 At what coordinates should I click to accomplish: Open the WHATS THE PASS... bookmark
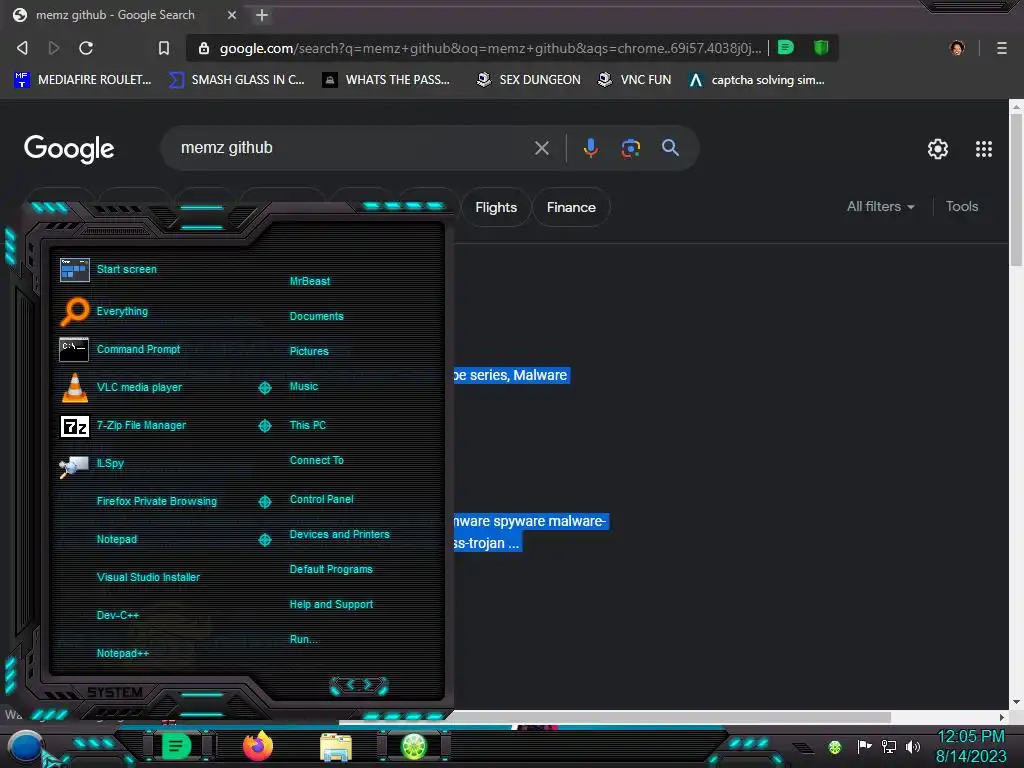pyautogui.click(x=386, y=80)
